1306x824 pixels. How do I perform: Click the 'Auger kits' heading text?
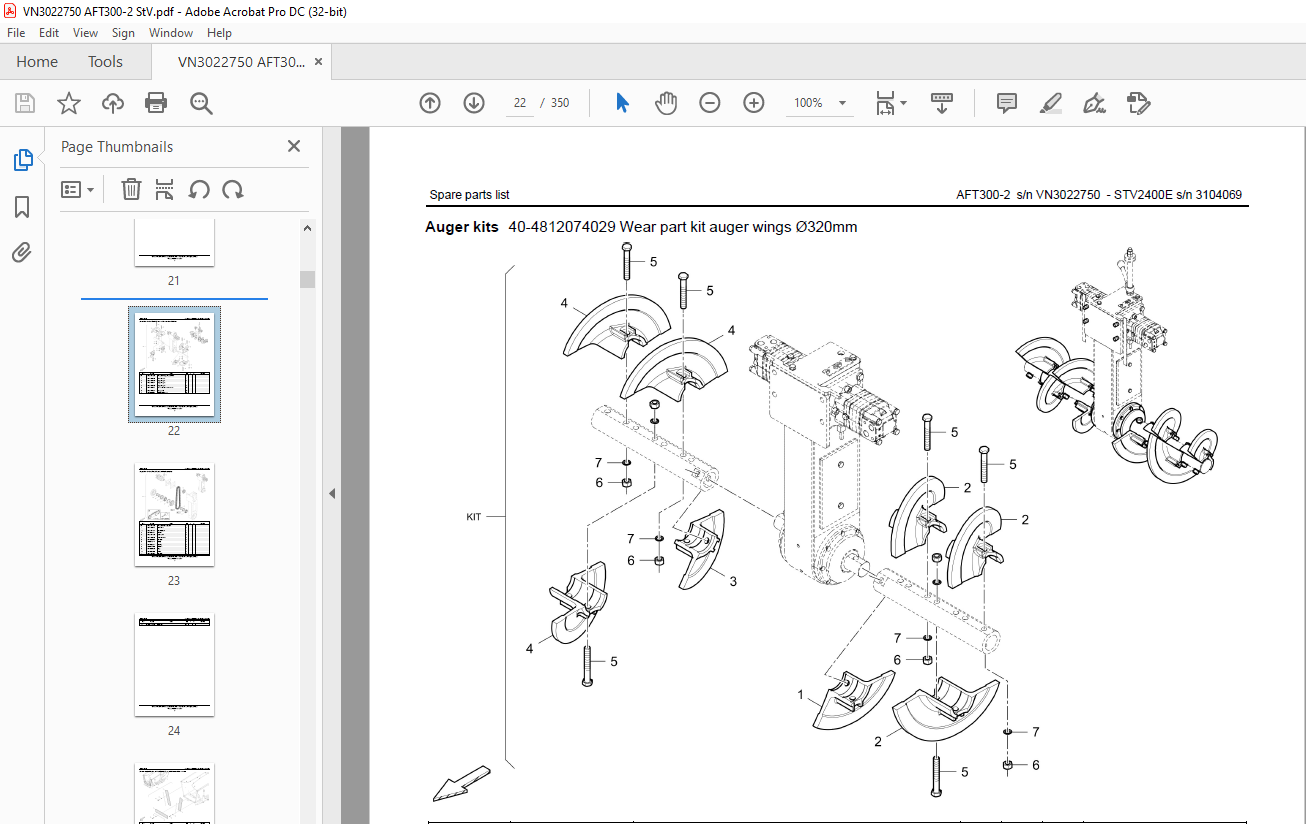pyautogui.click(x=462, y=227)
